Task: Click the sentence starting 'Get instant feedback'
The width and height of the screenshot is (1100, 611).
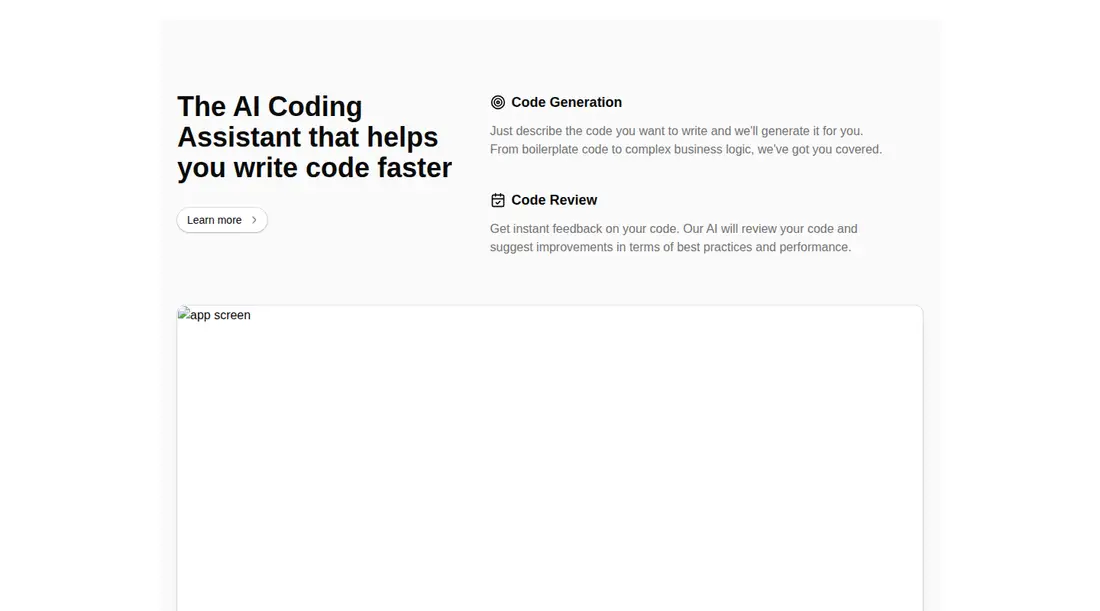Action: [584, 229]
